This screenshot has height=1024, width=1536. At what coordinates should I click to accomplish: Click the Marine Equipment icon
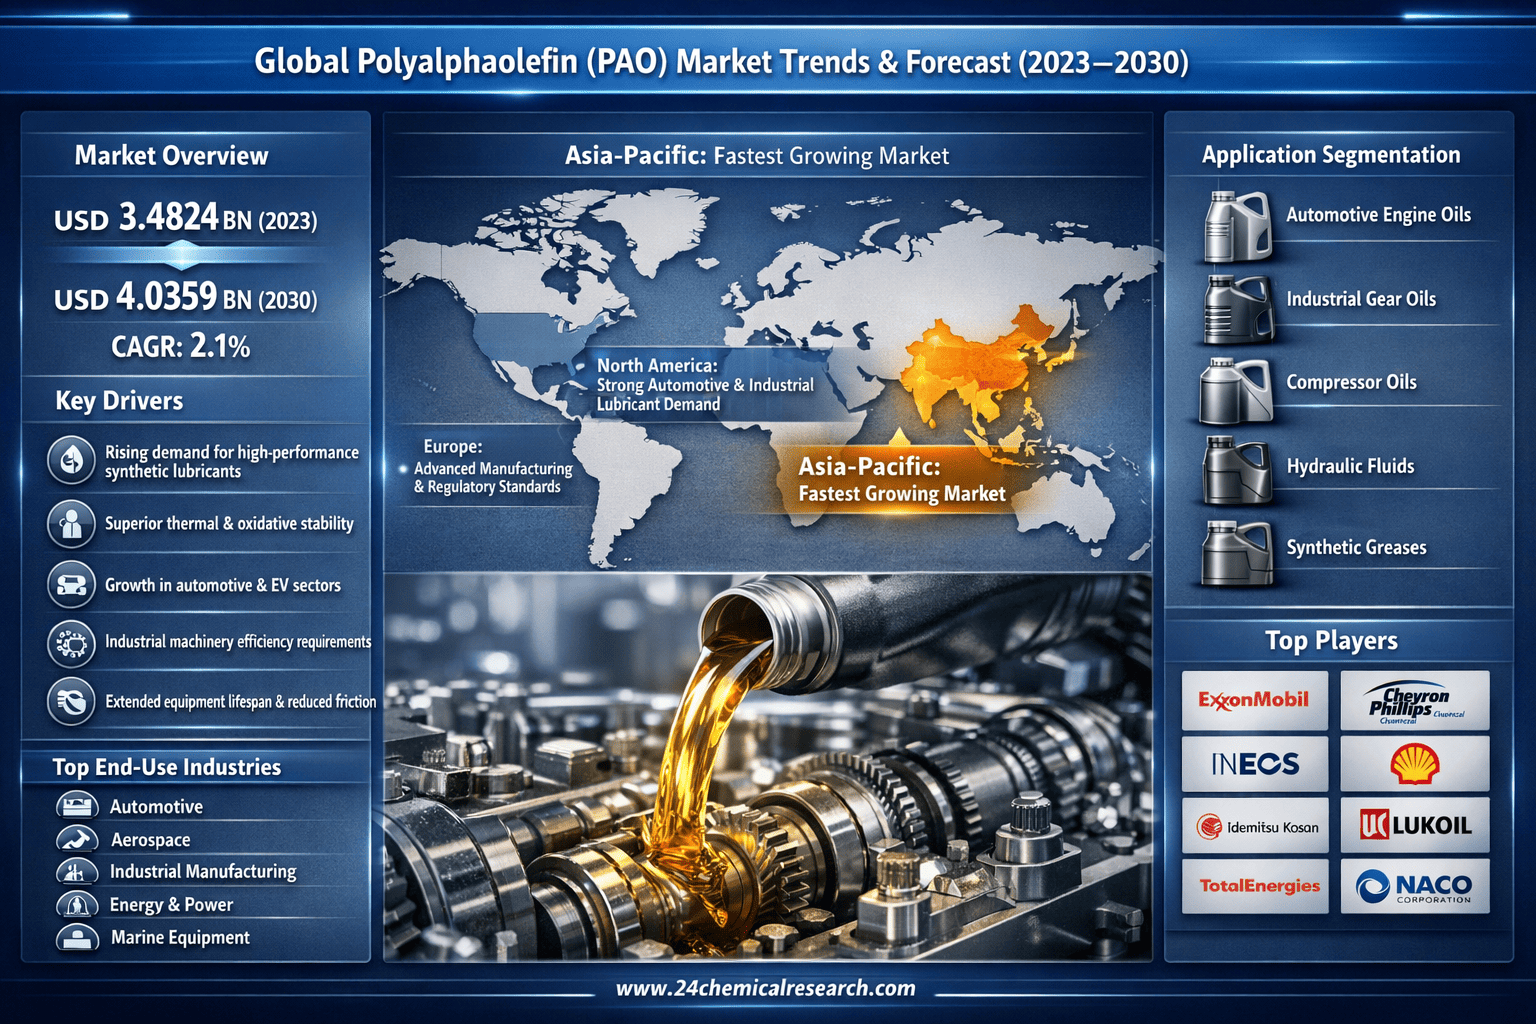click(x=77, y=938)
